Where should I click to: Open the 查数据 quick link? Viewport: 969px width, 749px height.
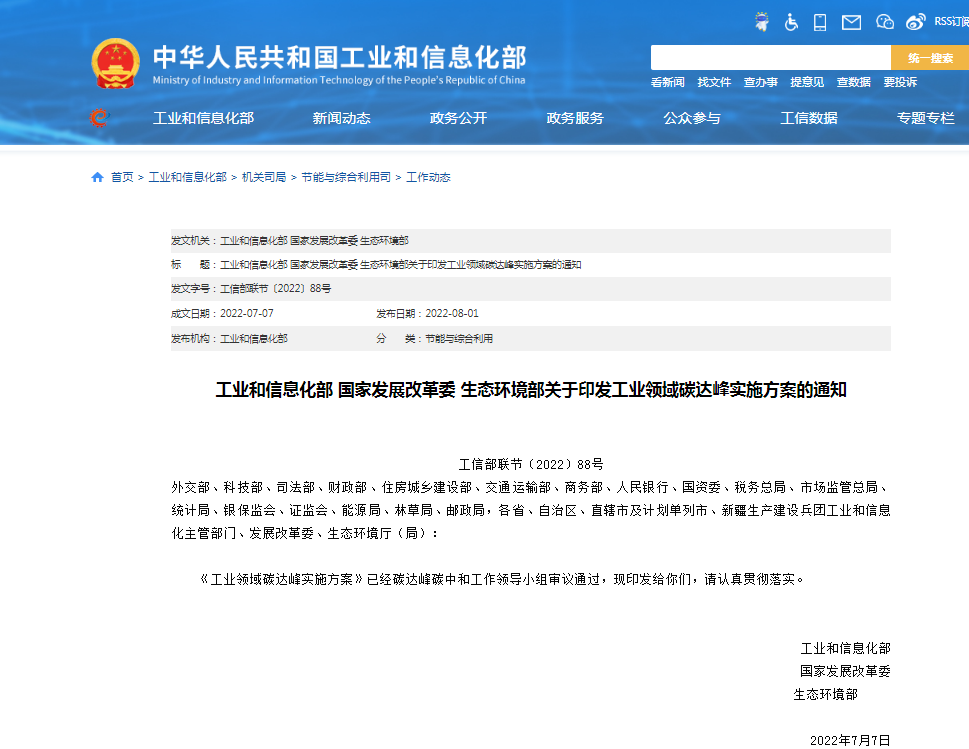853,82
